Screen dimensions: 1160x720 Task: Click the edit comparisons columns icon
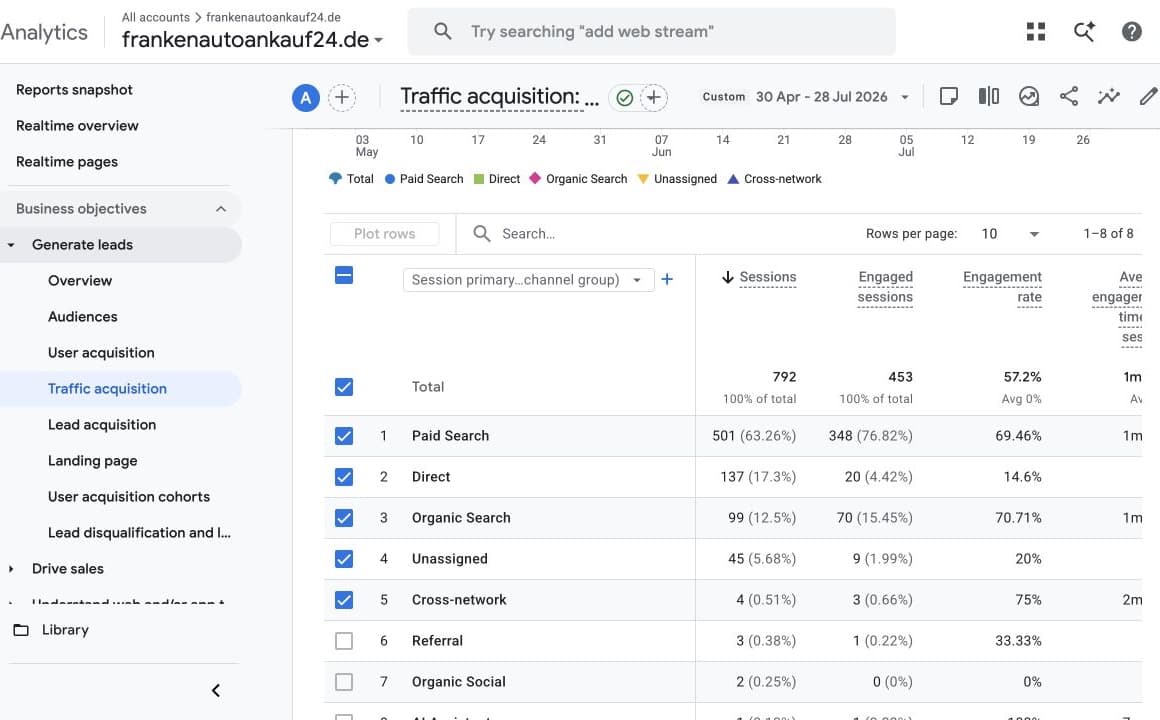click(988, 96)
